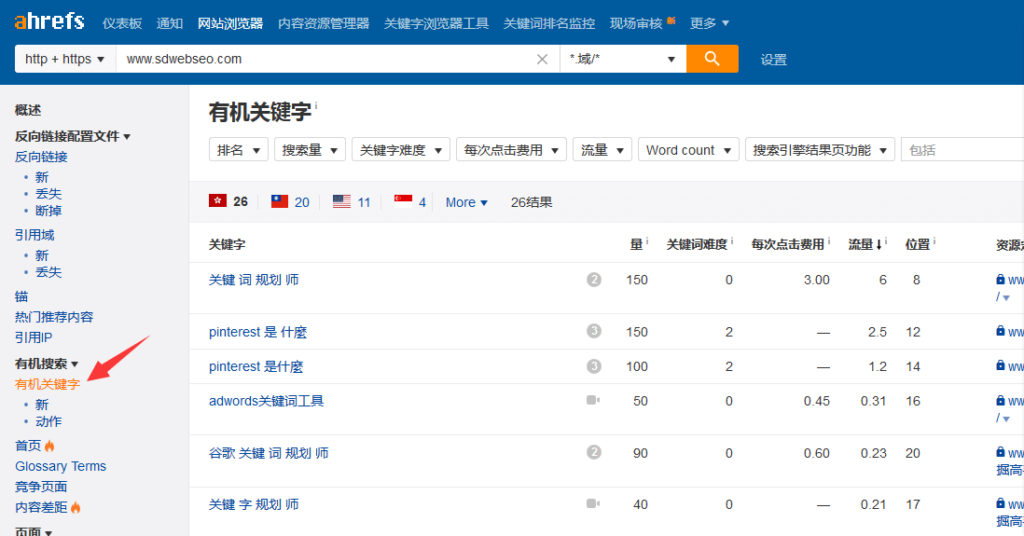The width and height of the screenshot is (1024, 536).
Task: Open 关键词排名监控 in top navigation
Action: pyautogui.click(x=549, y=23)
